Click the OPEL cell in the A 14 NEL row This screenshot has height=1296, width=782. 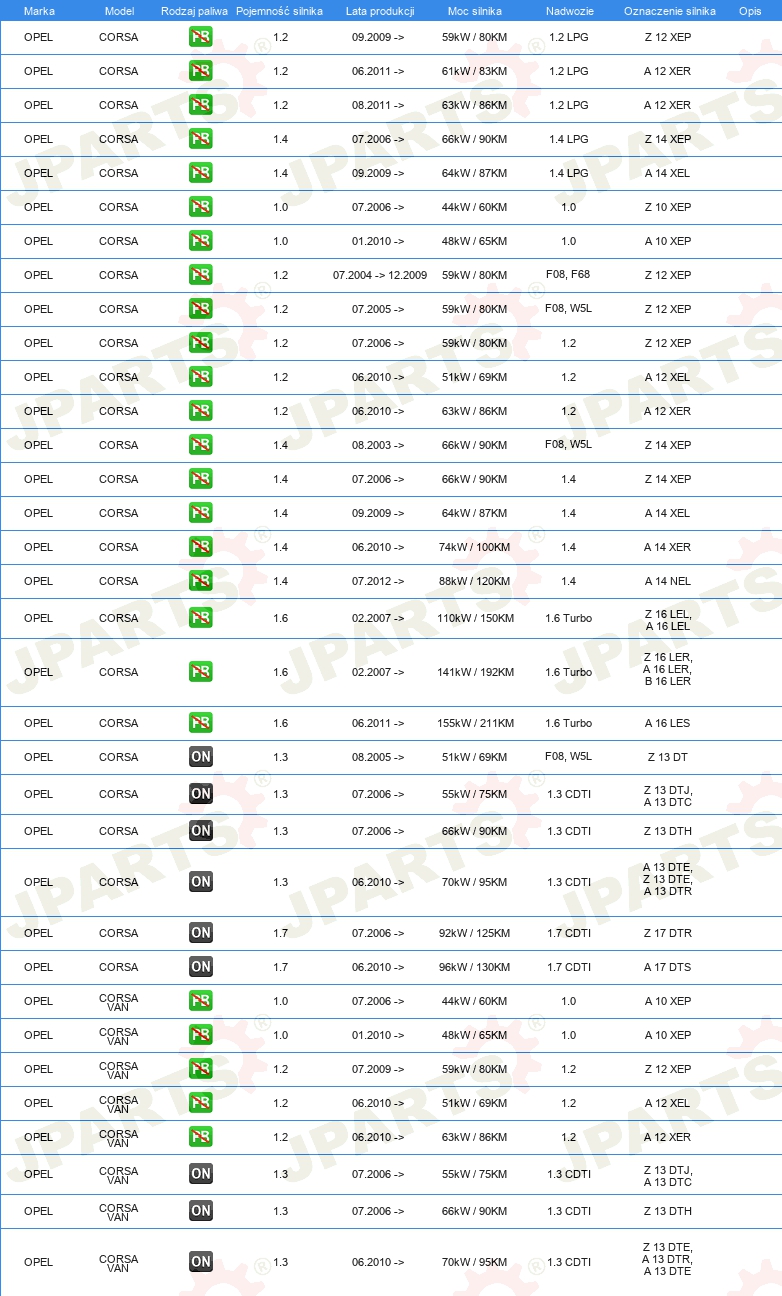(38, 581)
